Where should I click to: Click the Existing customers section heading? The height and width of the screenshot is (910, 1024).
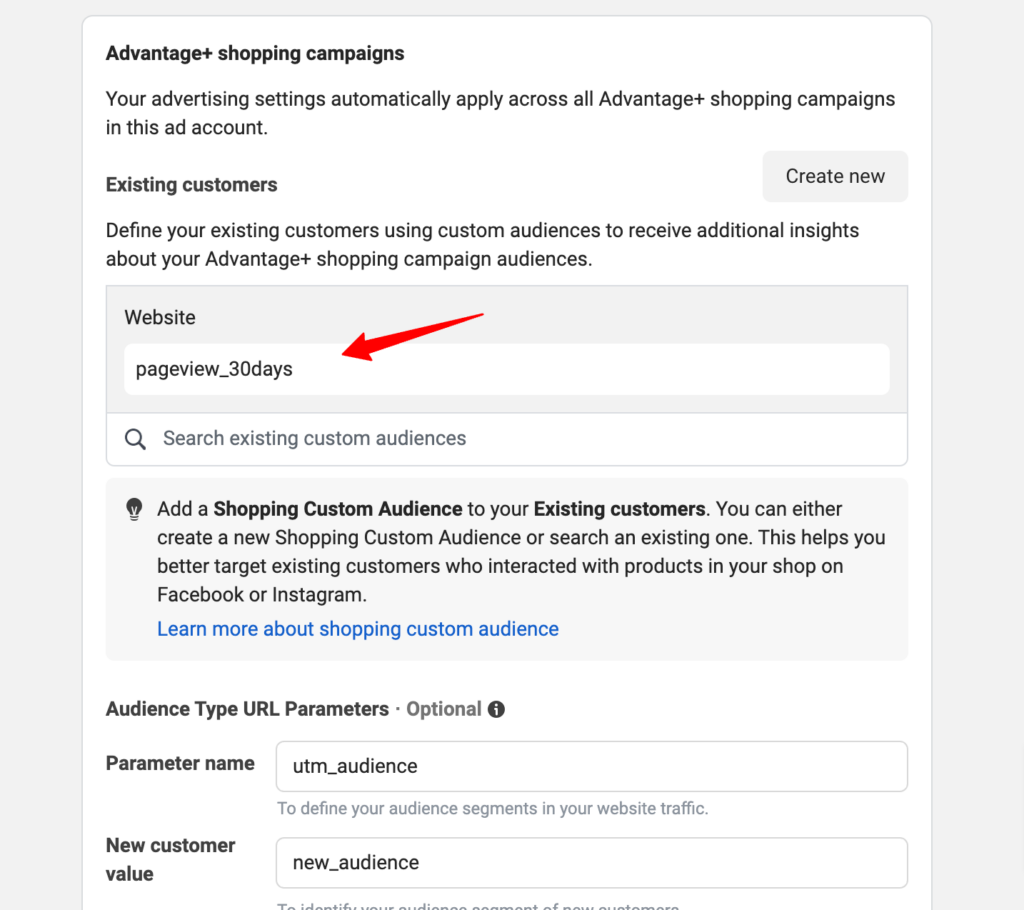(191, 185)
